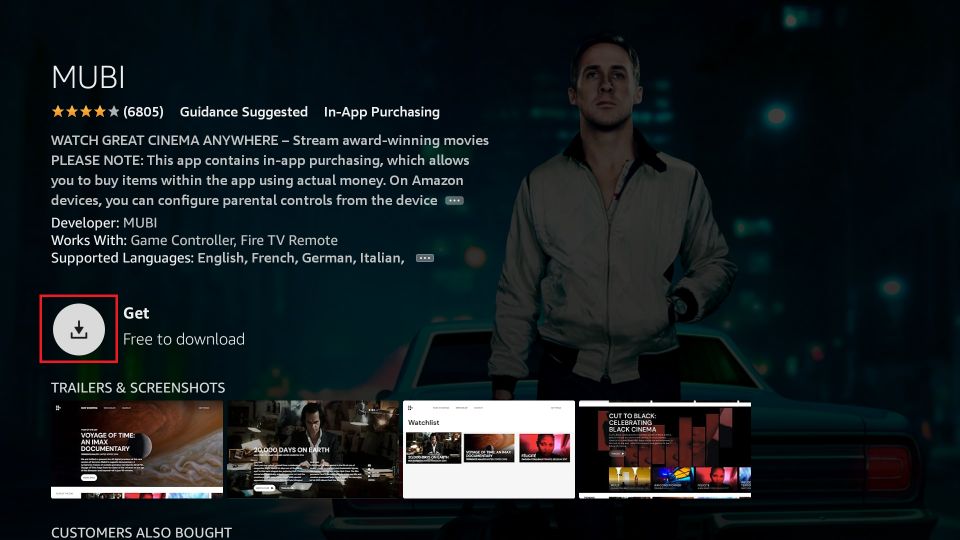Click the Get download icon button
Screen dimensions: 960x540
pos(78,329)
